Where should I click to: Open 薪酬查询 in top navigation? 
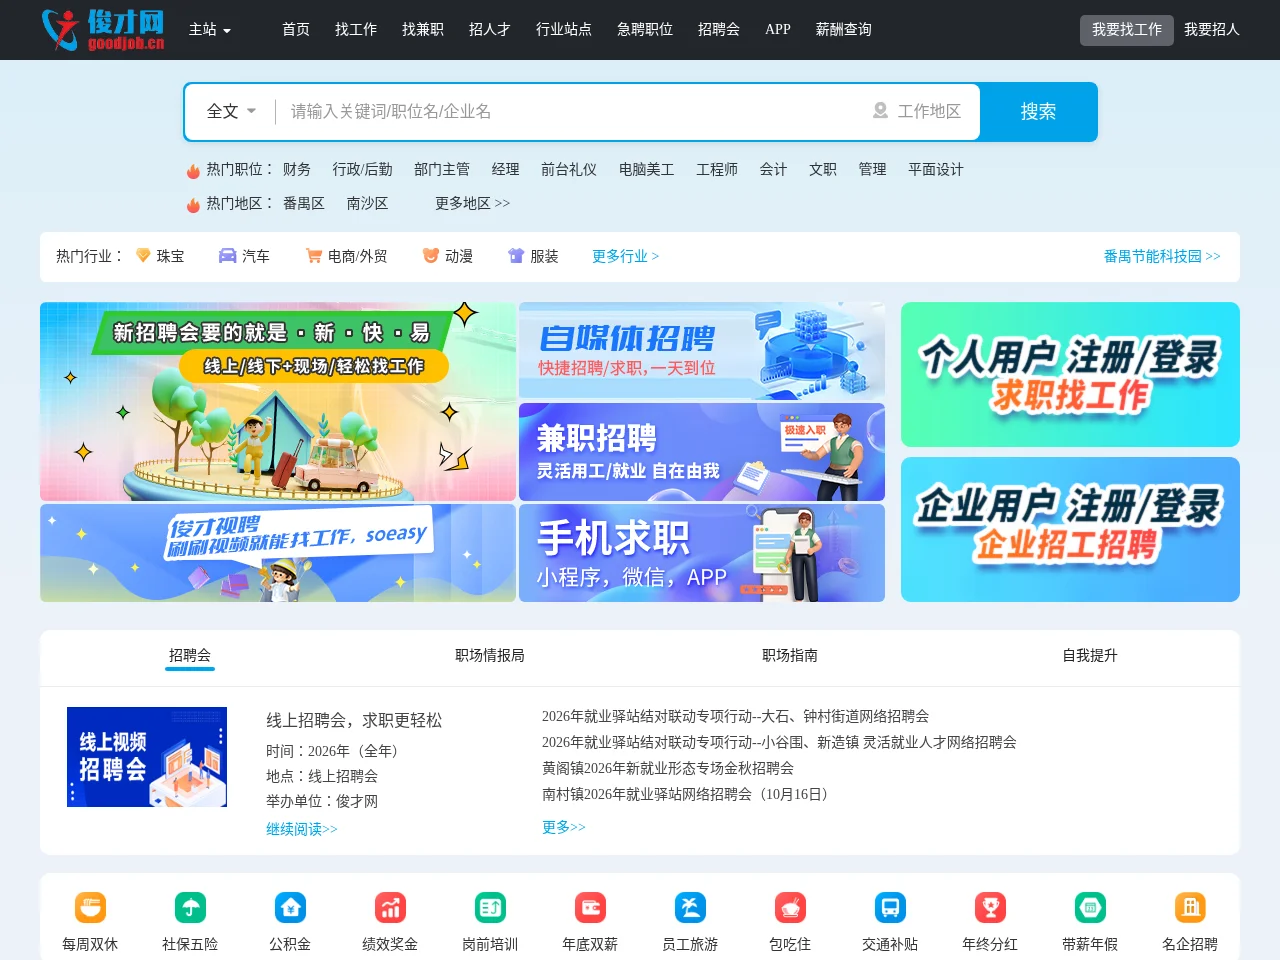point(844,30)
